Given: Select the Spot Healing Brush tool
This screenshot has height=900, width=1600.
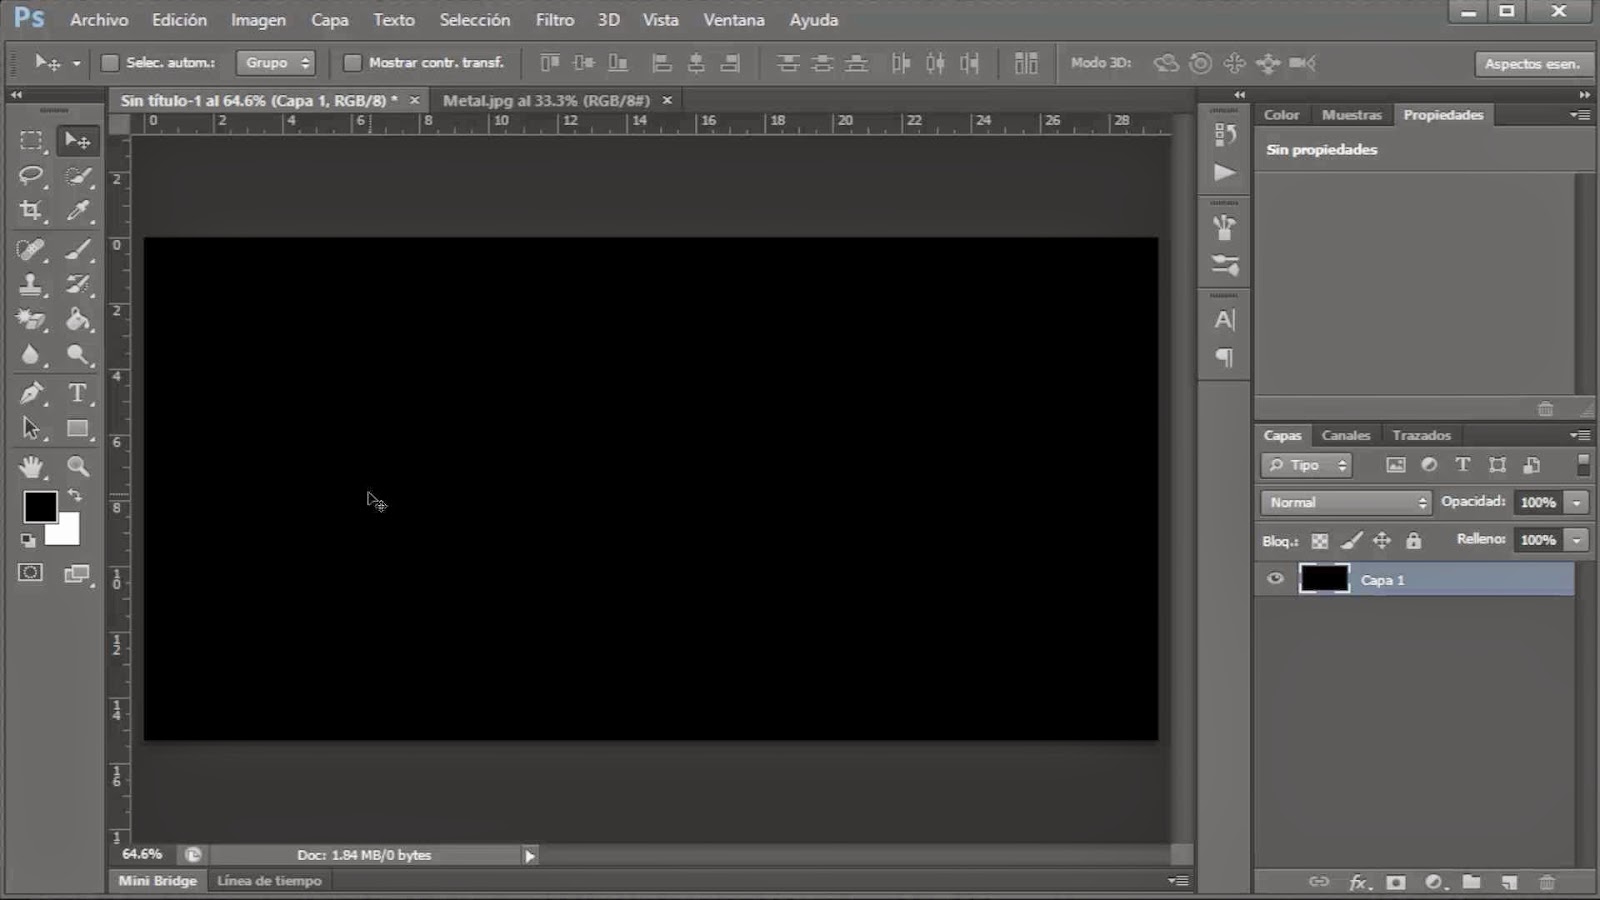Looking at the screenshot, I should 31,249.
